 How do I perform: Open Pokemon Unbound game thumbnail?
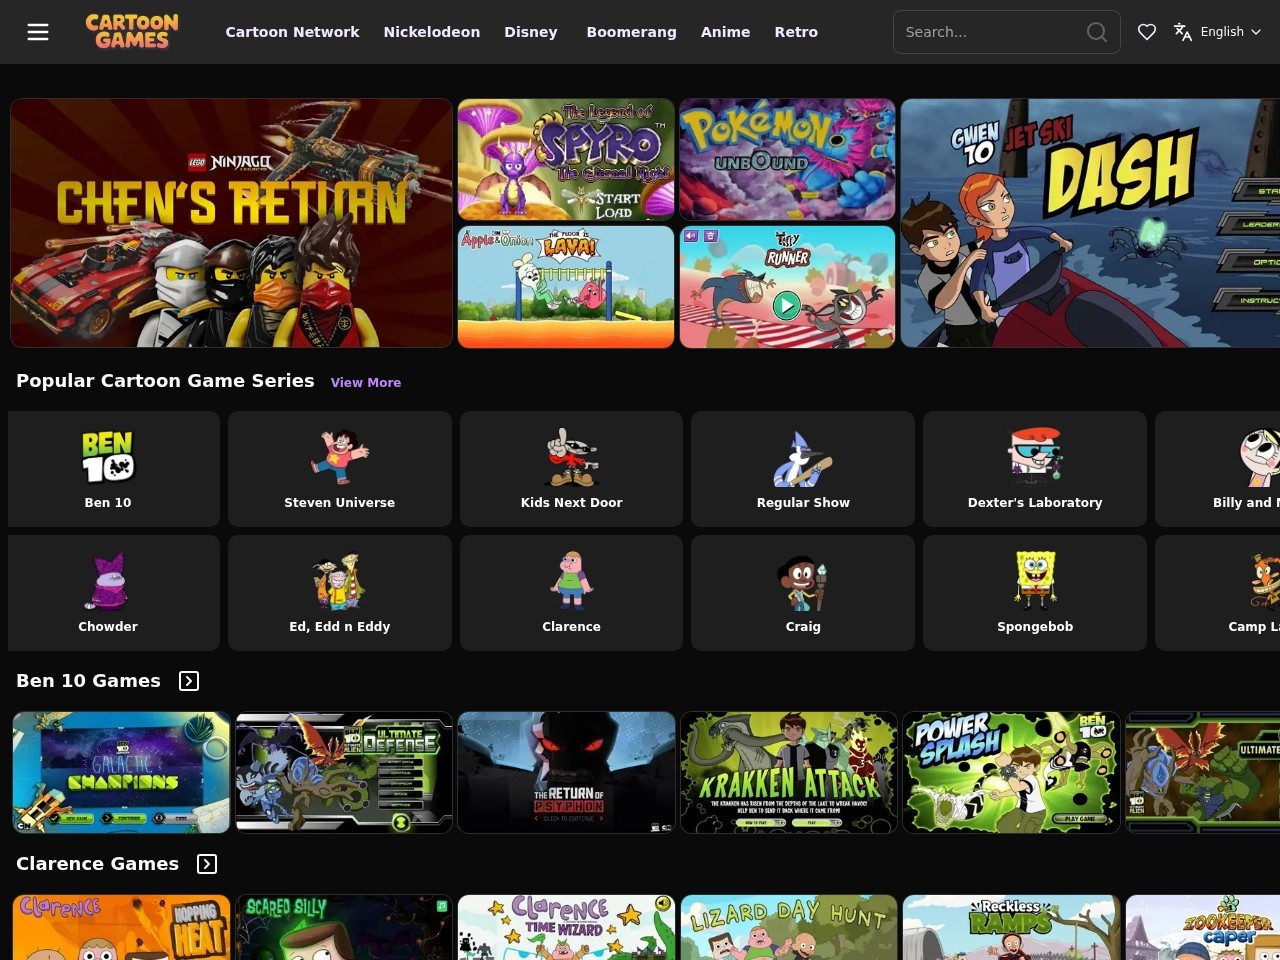(788, 159)
